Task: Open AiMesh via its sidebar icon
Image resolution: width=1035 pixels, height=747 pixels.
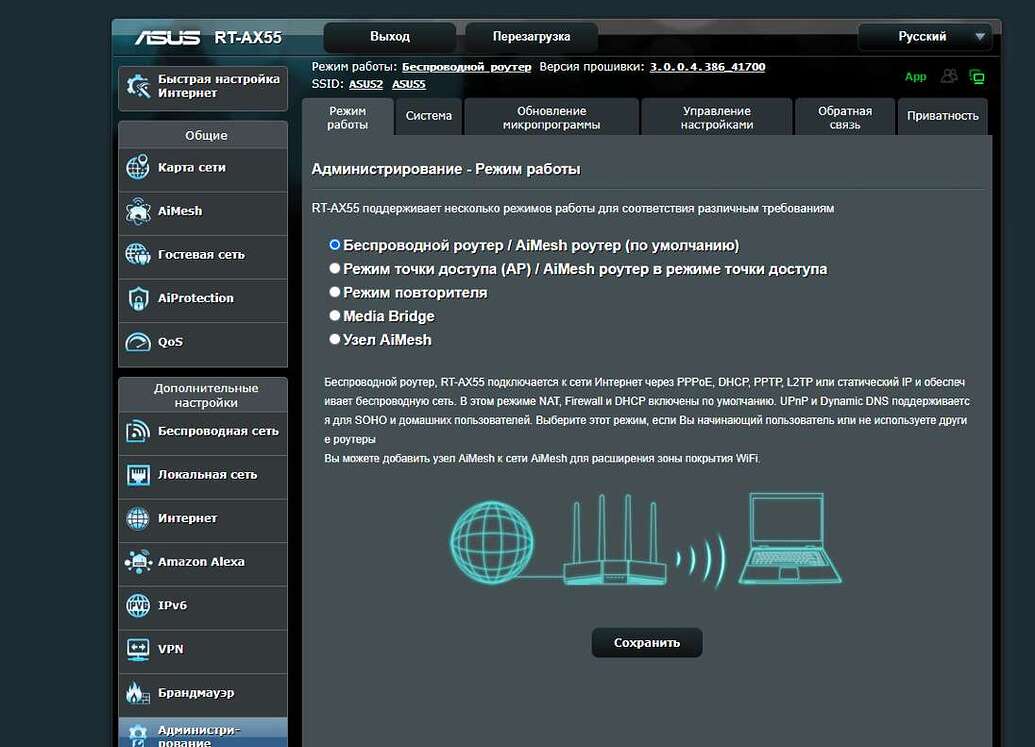Action: click(x=138, y=211)
